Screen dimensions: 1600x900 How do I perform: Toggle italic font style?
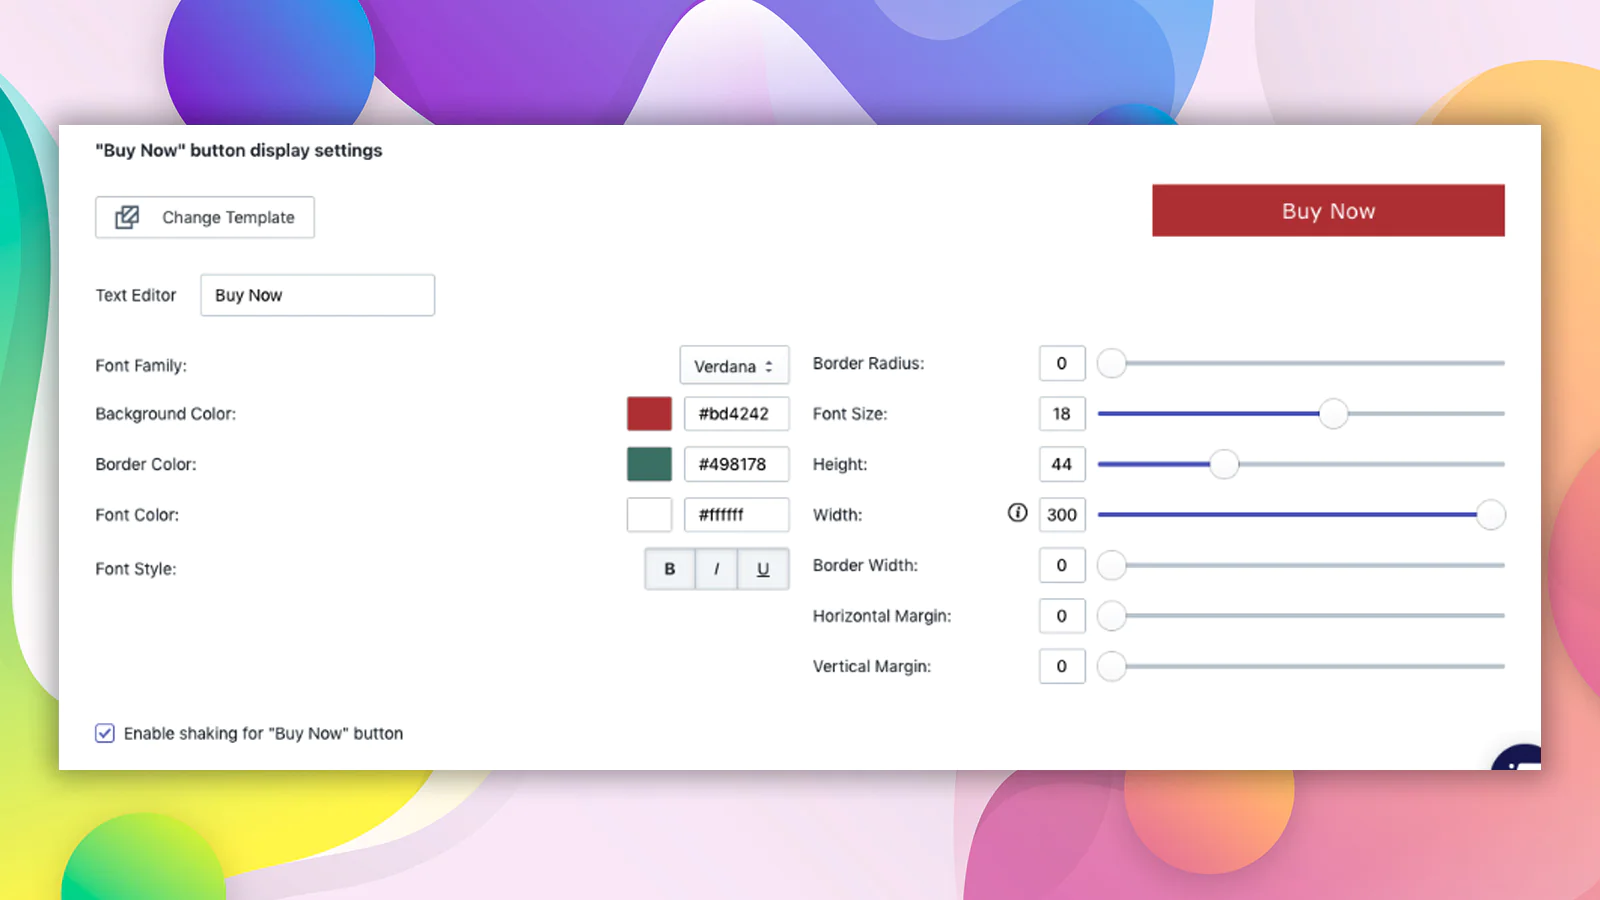click(716, 568)
